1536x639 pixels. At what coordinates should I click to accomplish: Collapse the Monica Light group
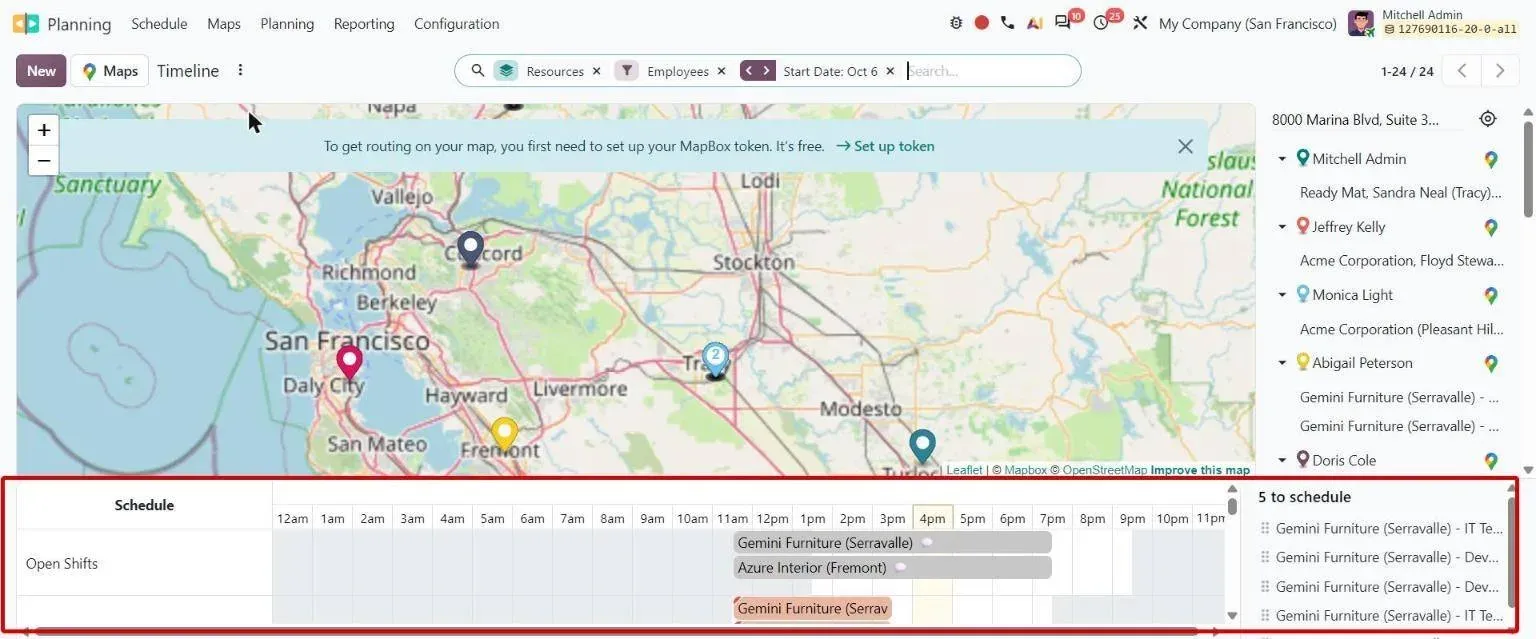coord(1282,295)
